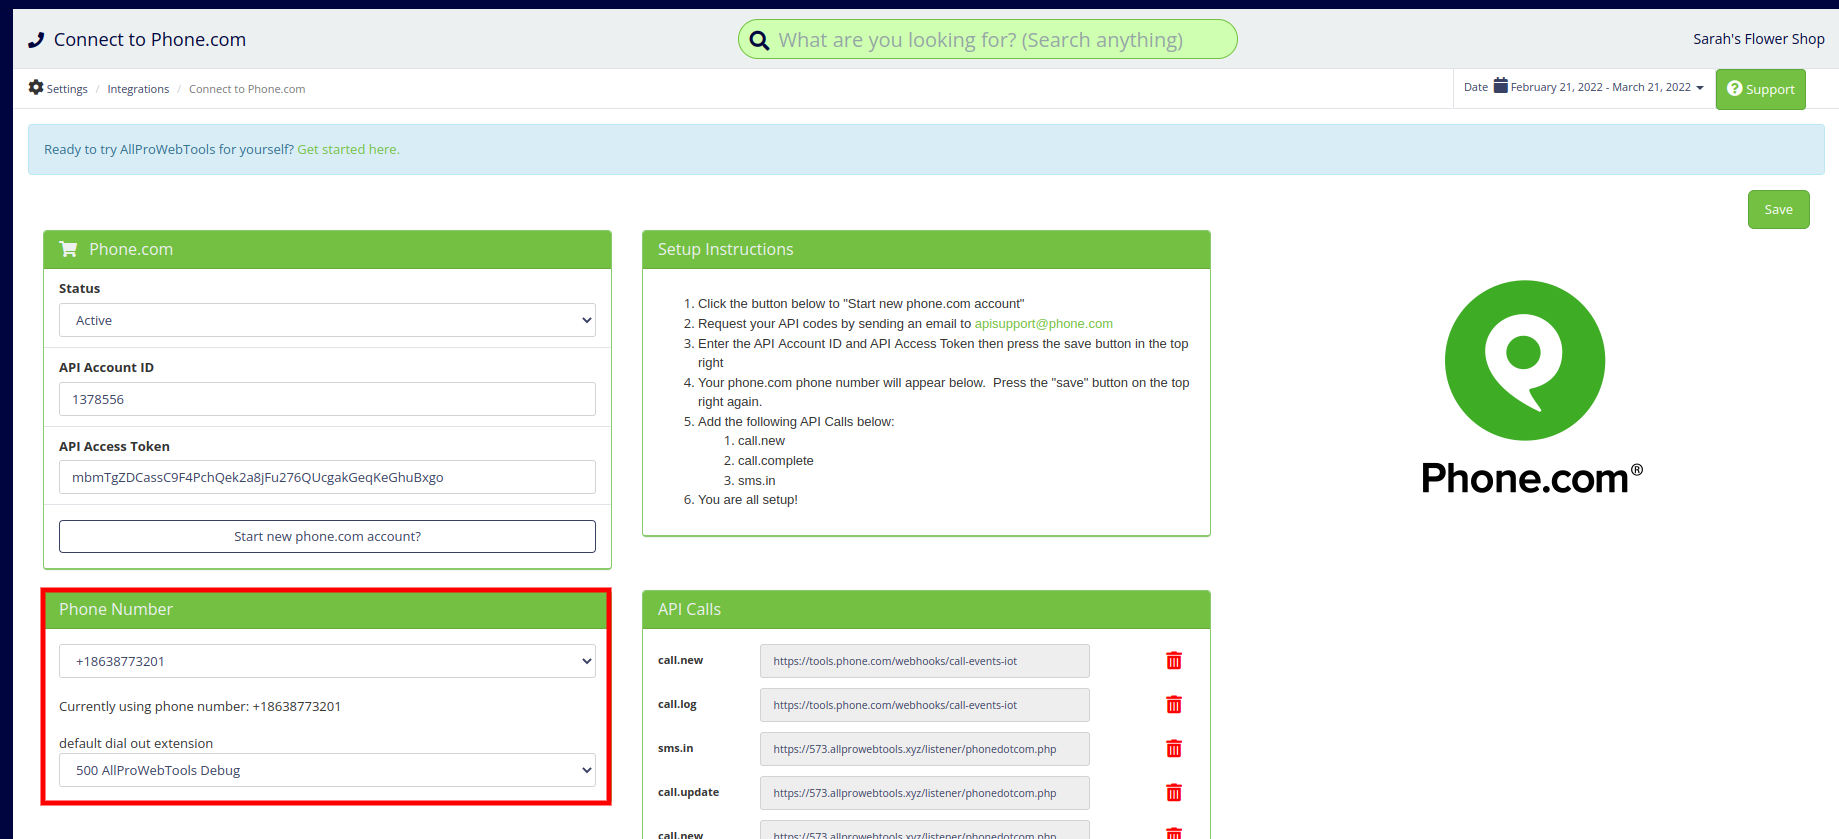
Task: Focus the search anything field
Action: [987, 40]
